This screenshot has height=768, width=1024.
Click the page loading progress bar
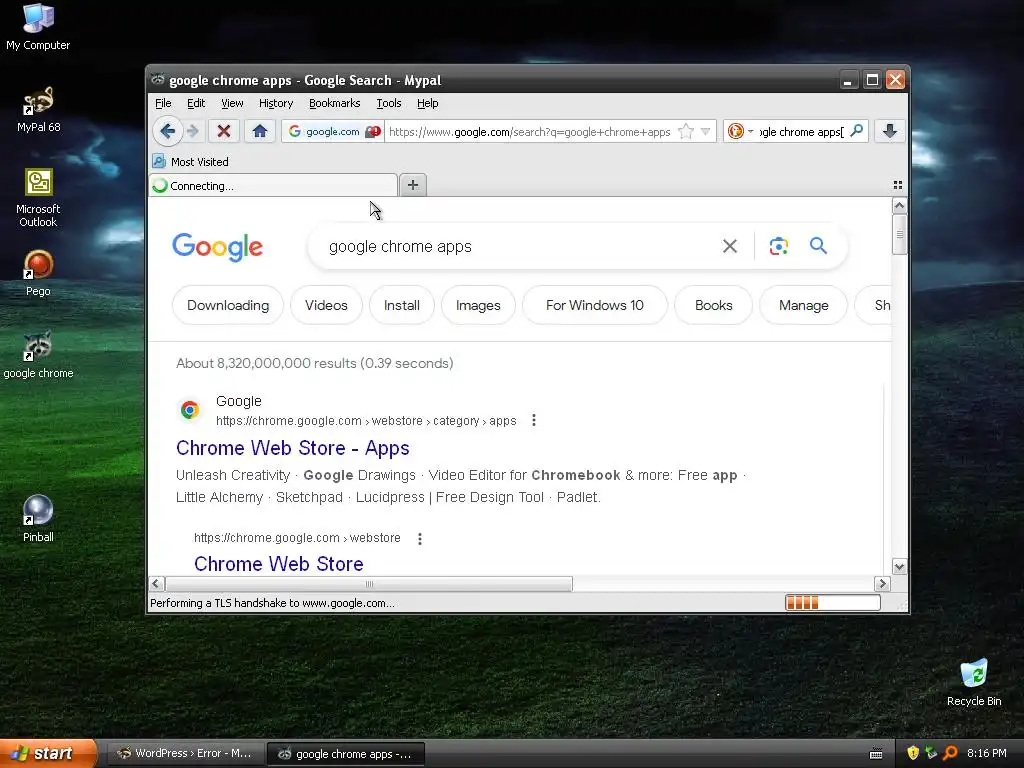tap(833, 603)
